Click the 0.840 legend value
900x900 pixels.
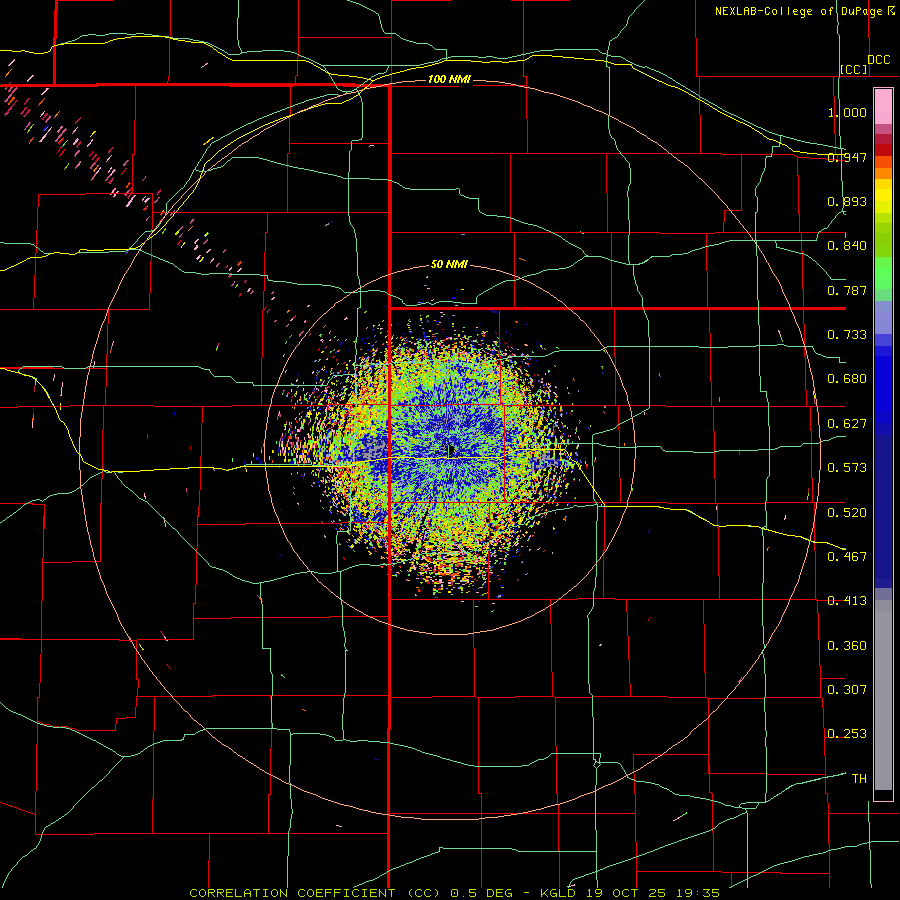[x=847, y=246]
